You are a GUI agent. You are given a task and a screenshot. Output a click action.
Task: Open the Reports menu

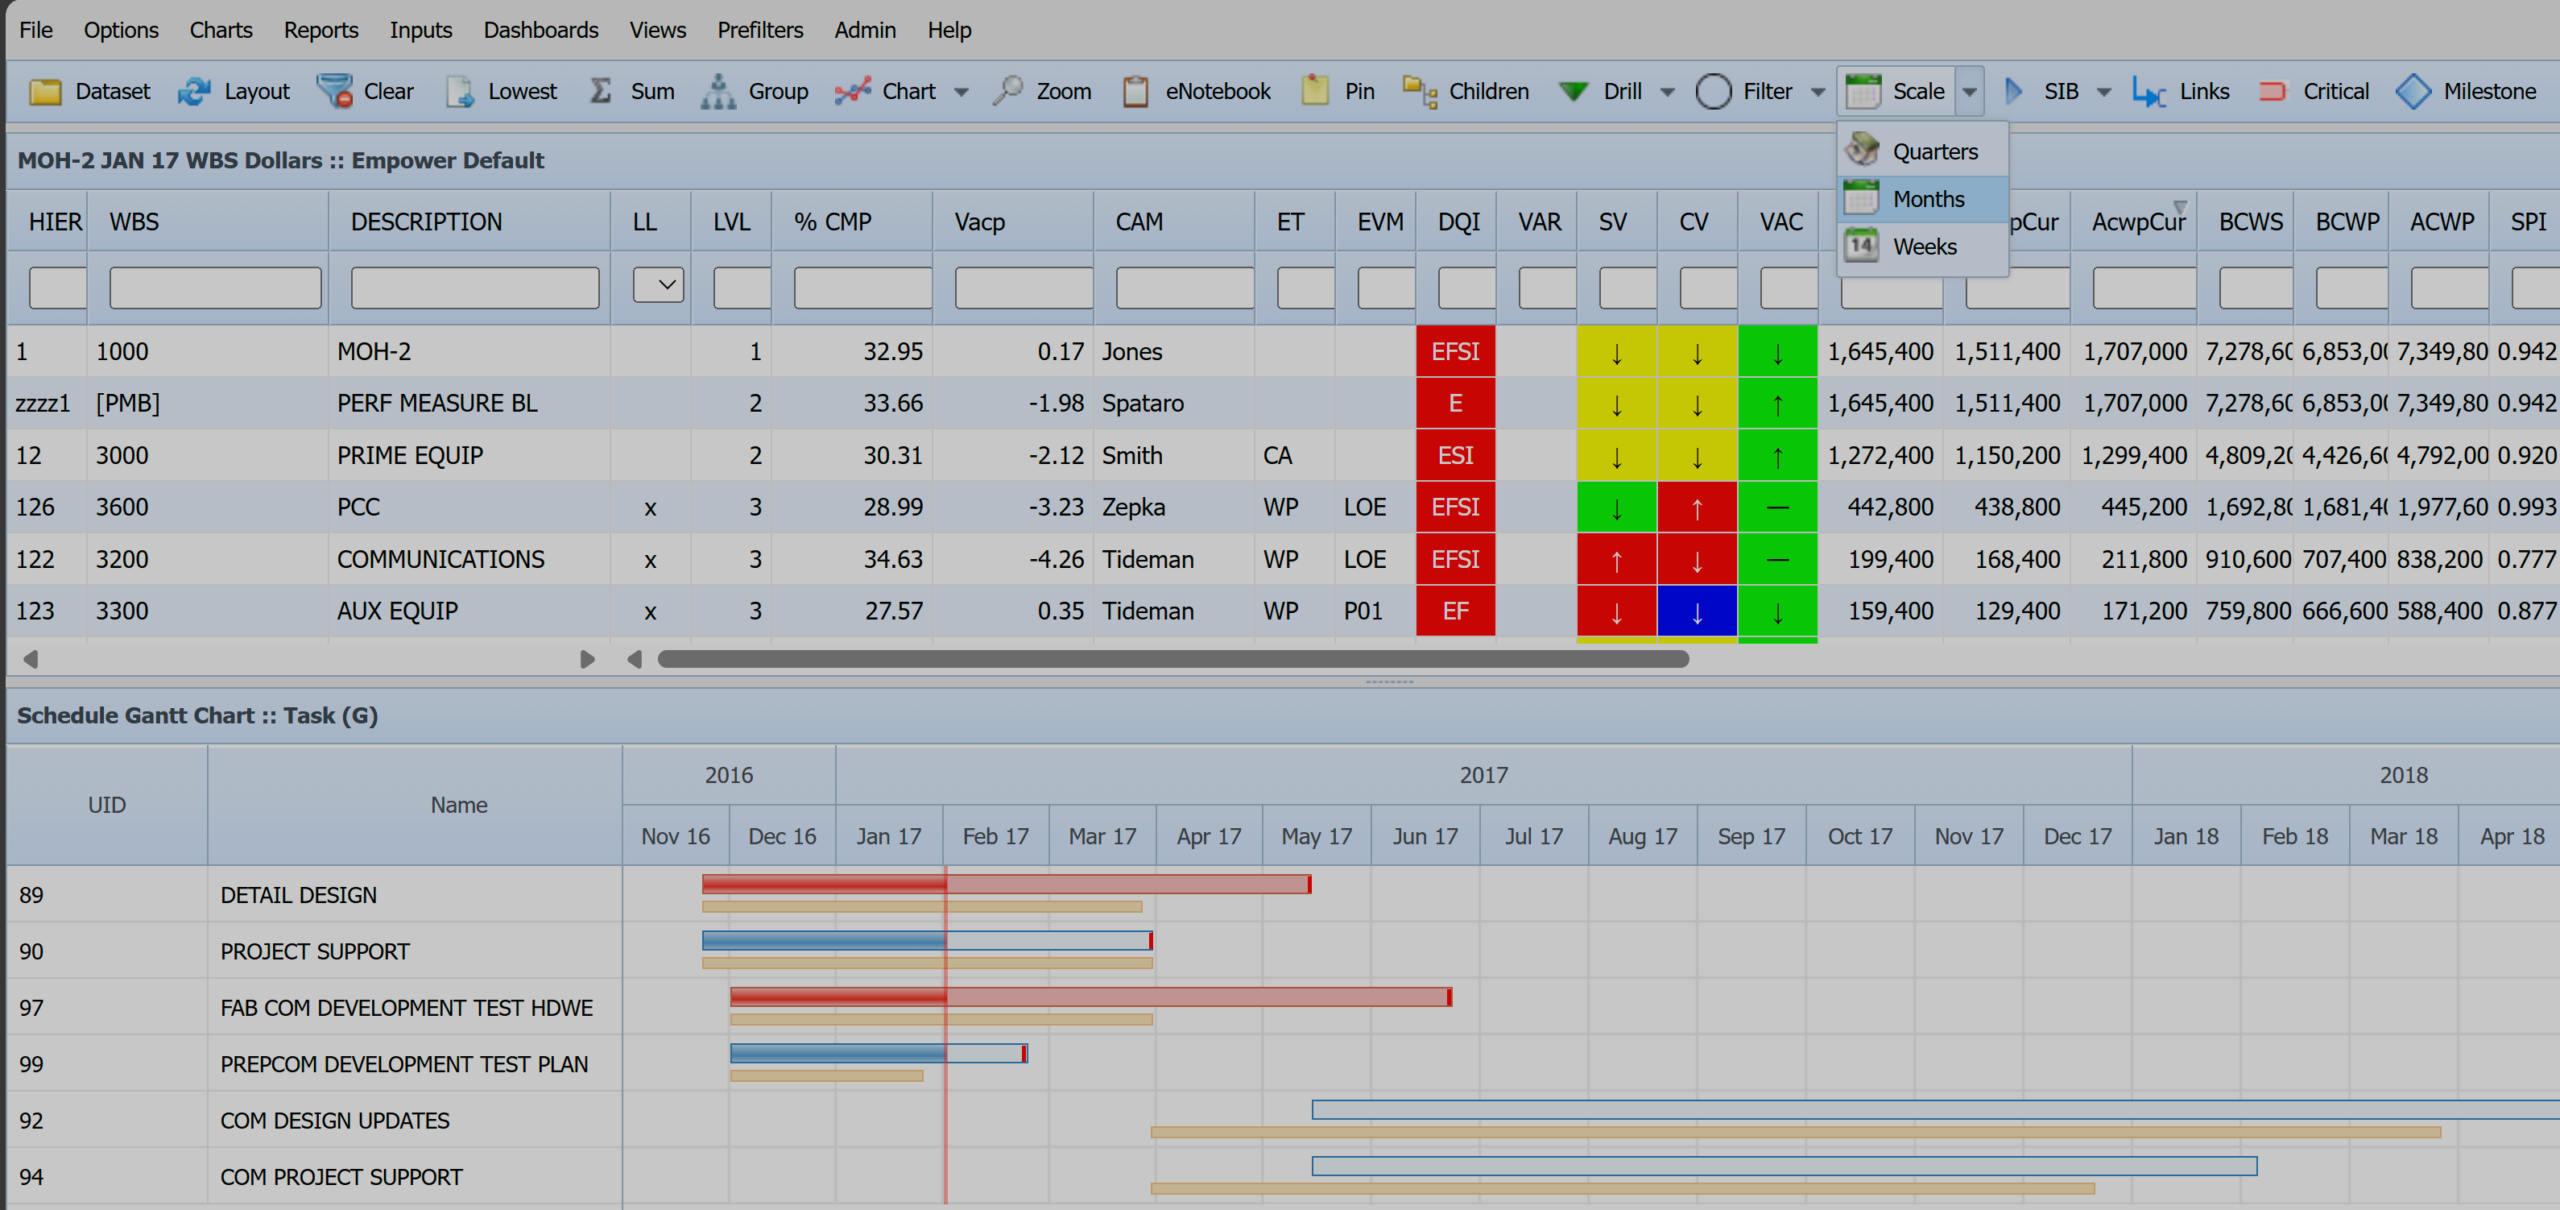point(320,29)
